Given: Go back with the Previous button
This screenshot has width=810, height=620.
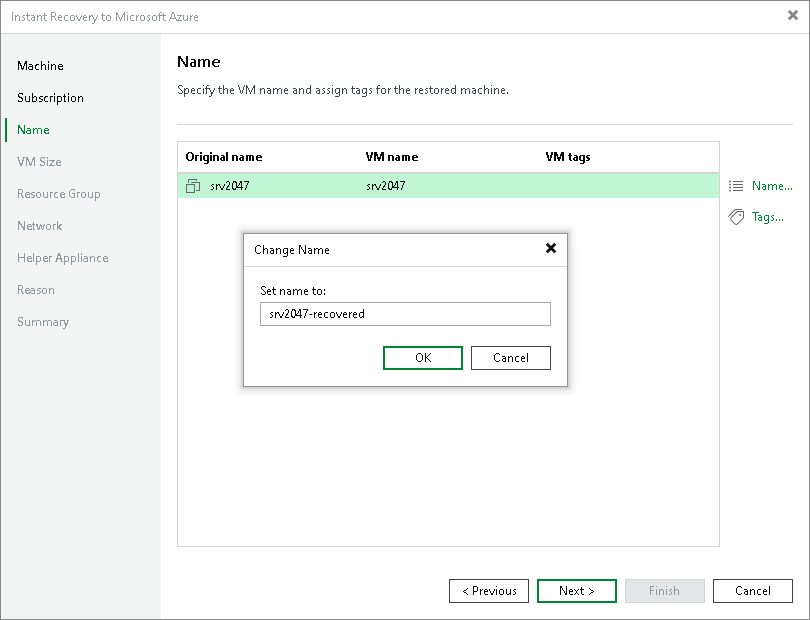Looking at the screenshot, I should pos(489,591).
